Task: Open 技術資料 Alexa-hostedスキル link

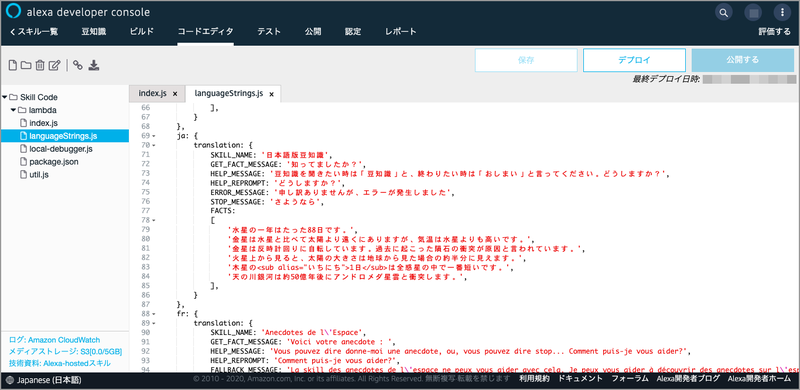Action: click(x=59, y=363)
